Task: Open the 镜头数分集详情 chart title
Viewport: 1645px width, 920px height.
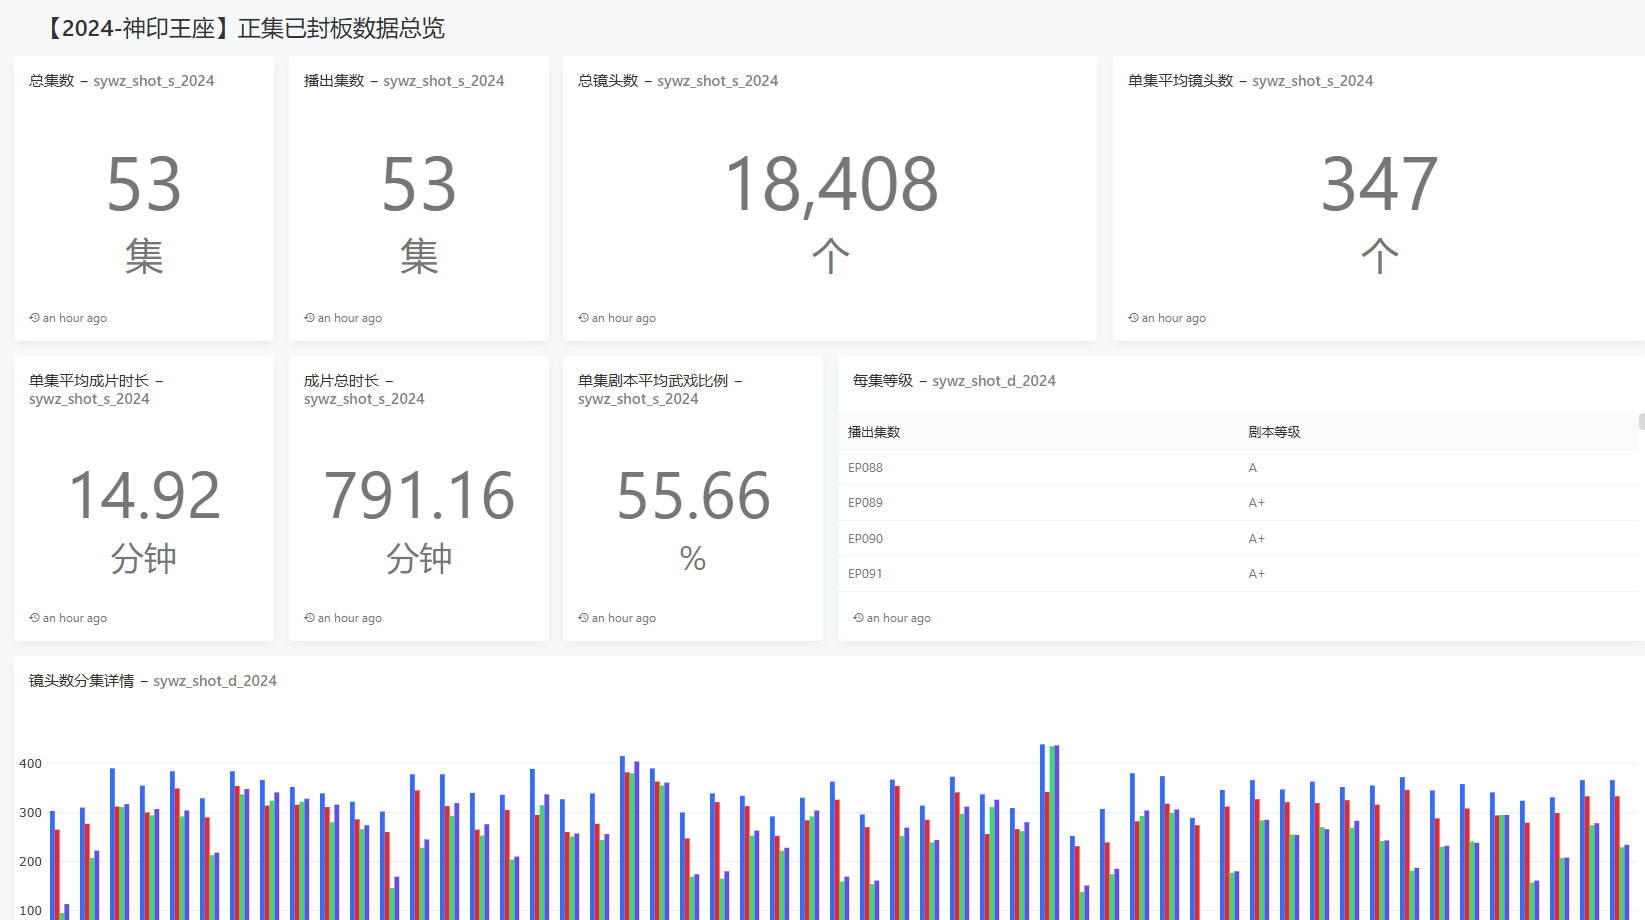Action: (152, 681)
